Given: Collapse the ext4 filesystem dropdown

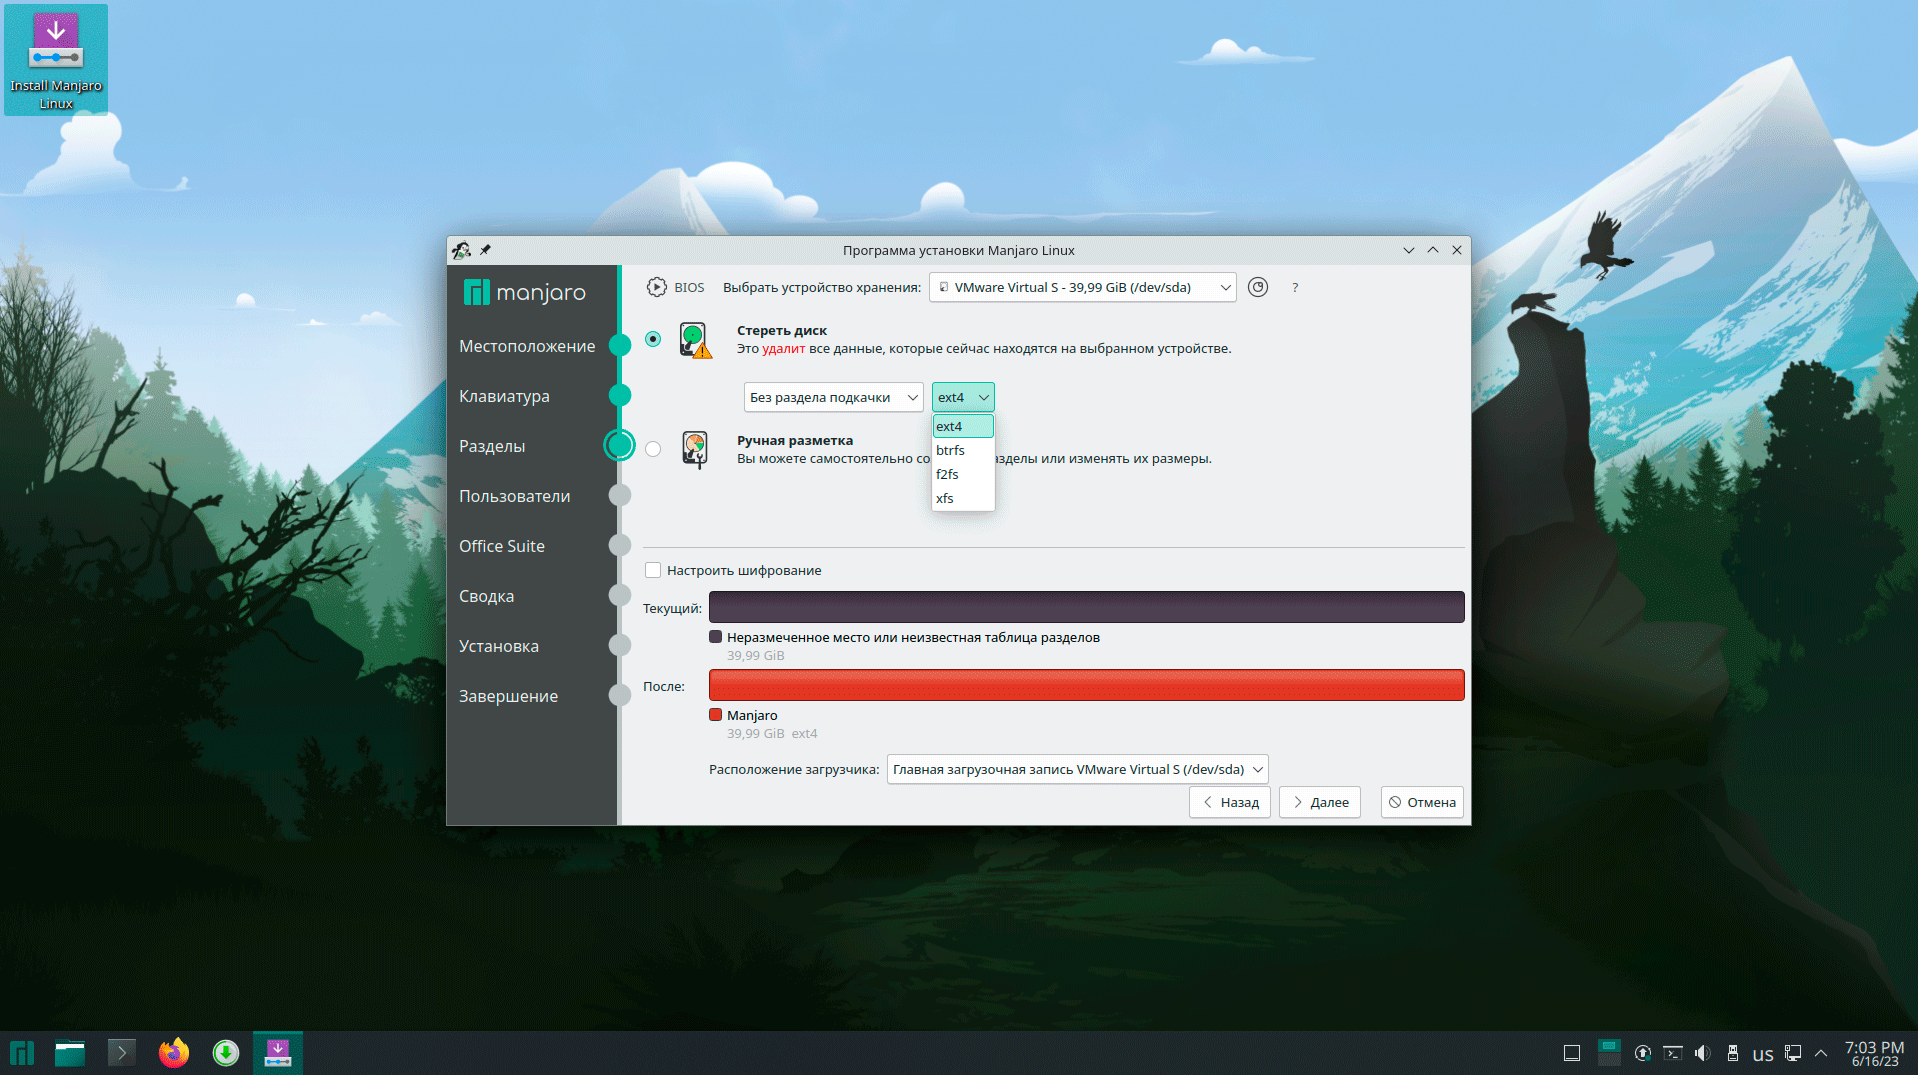Looking at the screenshot, I should coord(963,397).
